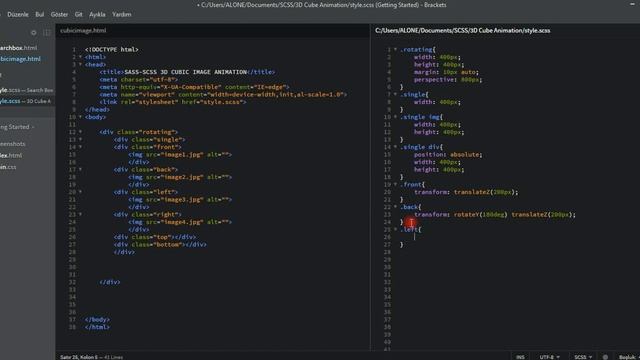Image resolution: width=640 pixels, height=360 pixels.
Task: Collapse the div class back fold arrow
Action: point(80,169)
